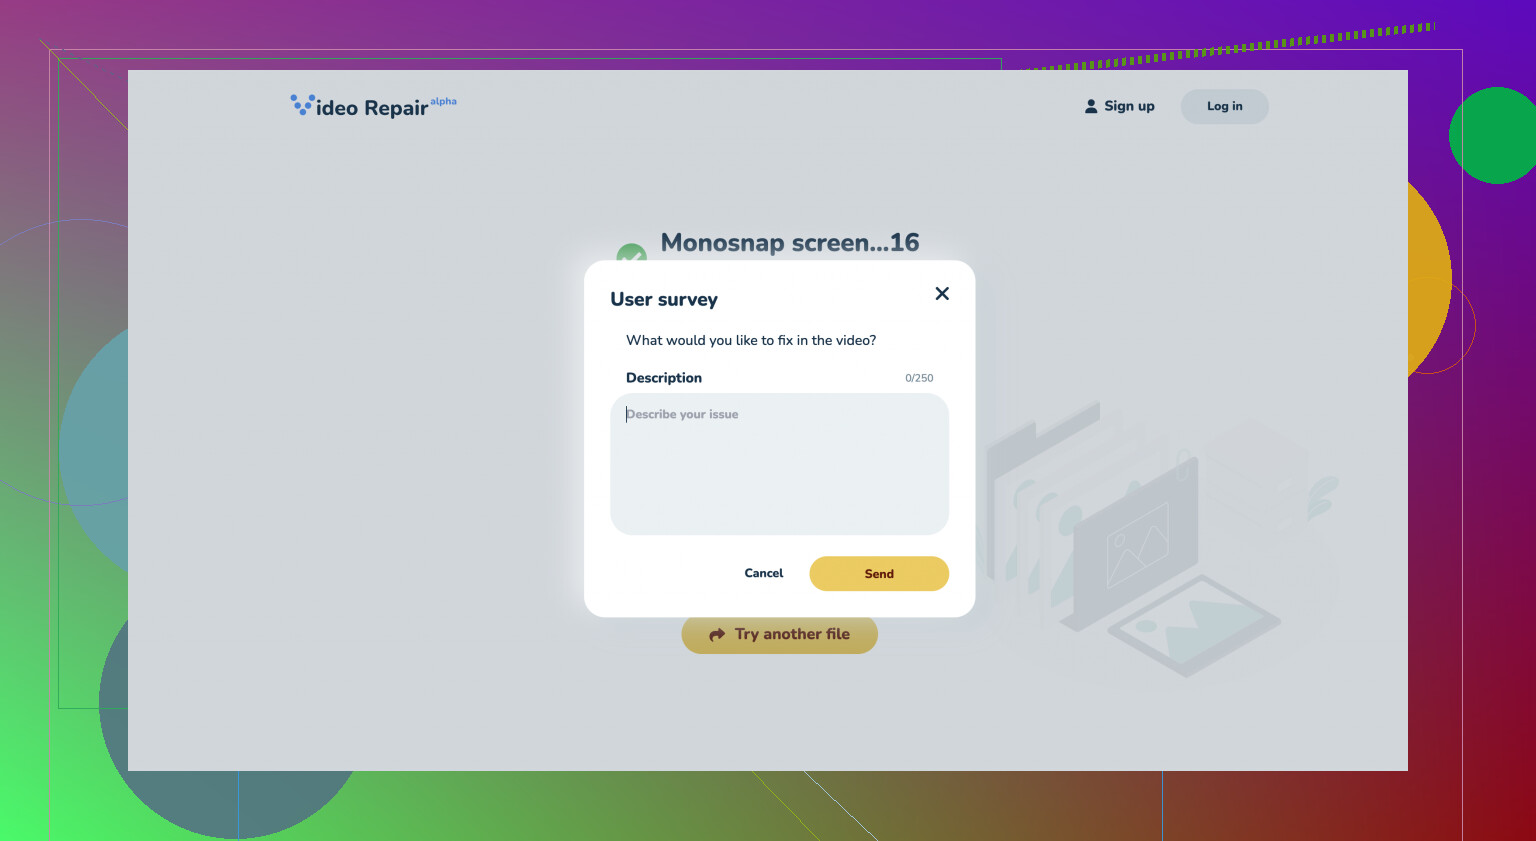Click the 0/250 character counter
The width and height of the screenshot is (1536, 841).
coord(918,379)
